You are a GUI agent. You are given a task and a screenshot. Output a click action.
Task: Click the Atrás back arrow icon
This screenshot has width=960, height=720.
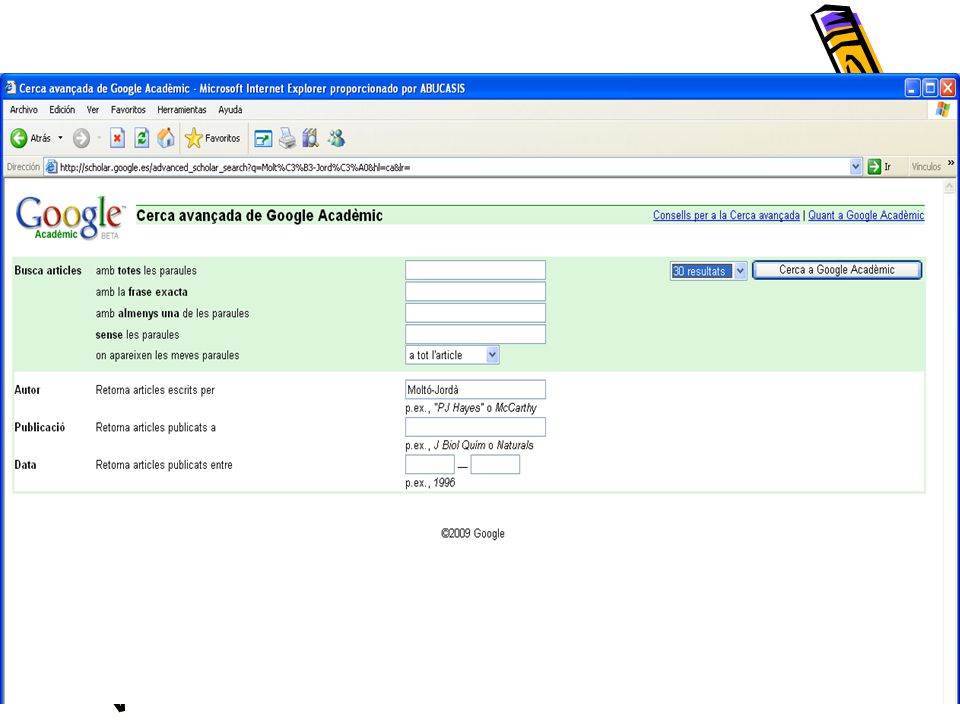coord(19,138)
